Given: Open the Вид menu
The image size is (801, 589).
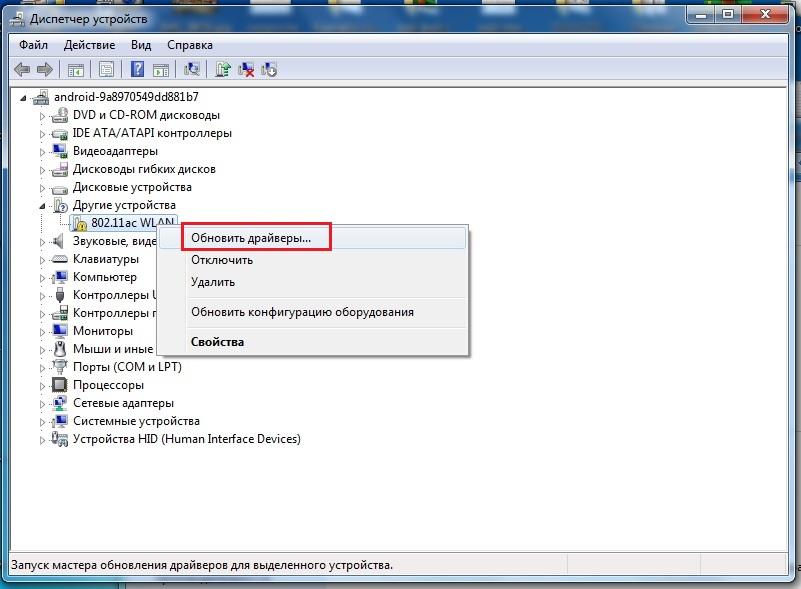Looking at the screenshot, I should coord(141,45).
